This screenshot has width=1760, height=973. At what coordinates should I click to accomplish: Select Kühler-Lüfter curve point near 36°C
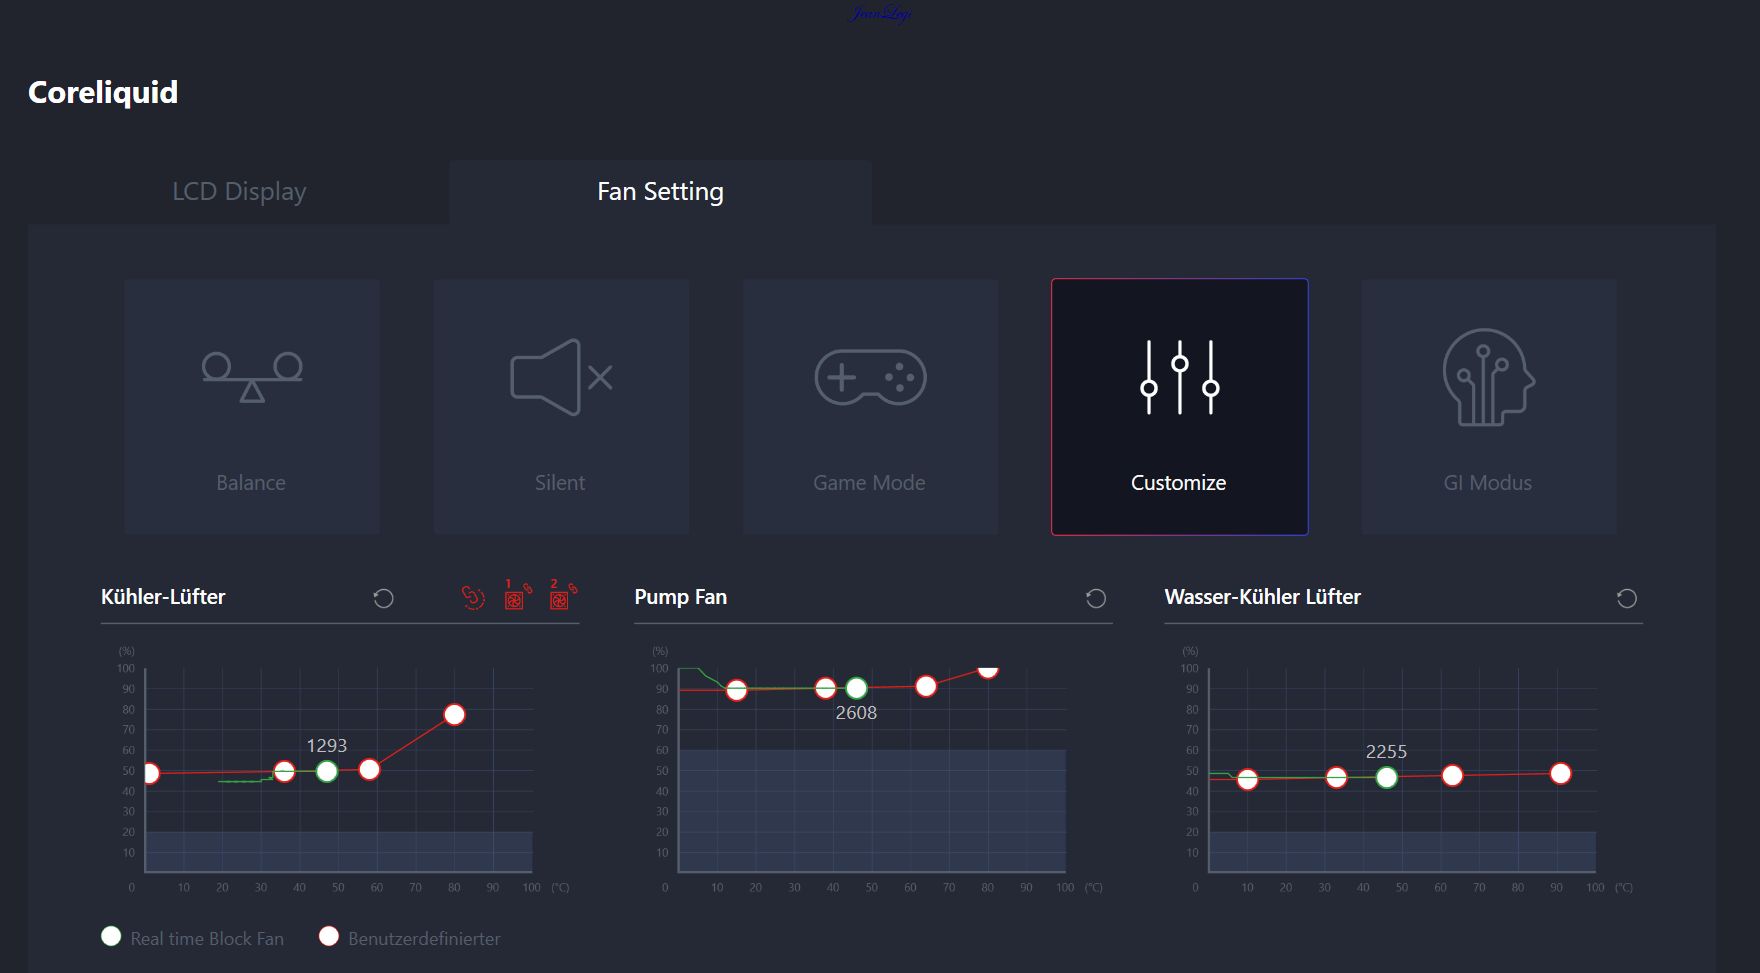284,771
